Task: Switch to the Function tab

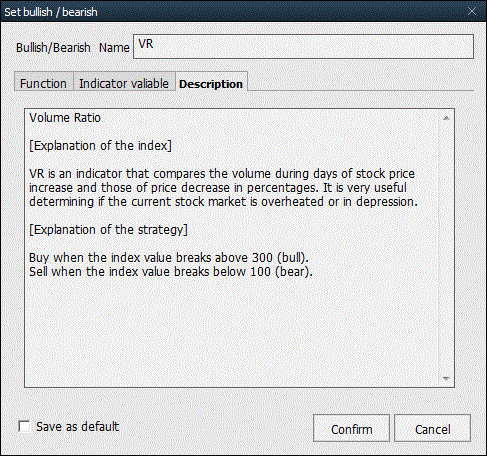Action: [x=43, y=83]
